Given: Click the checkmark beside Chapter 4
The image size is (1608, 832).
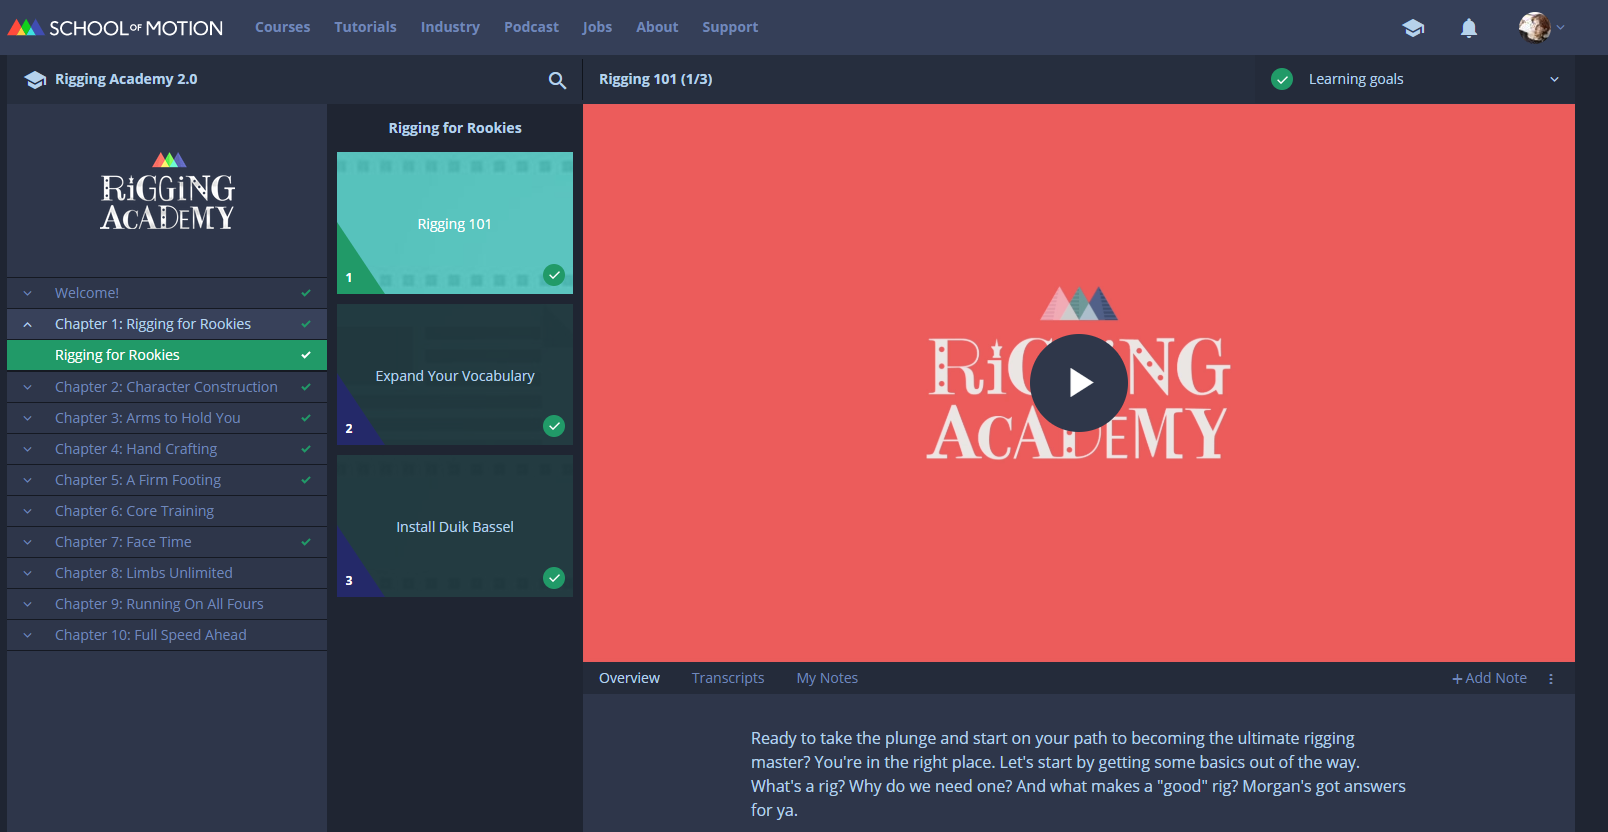Looking at the screenshot, I should point(306,449).
